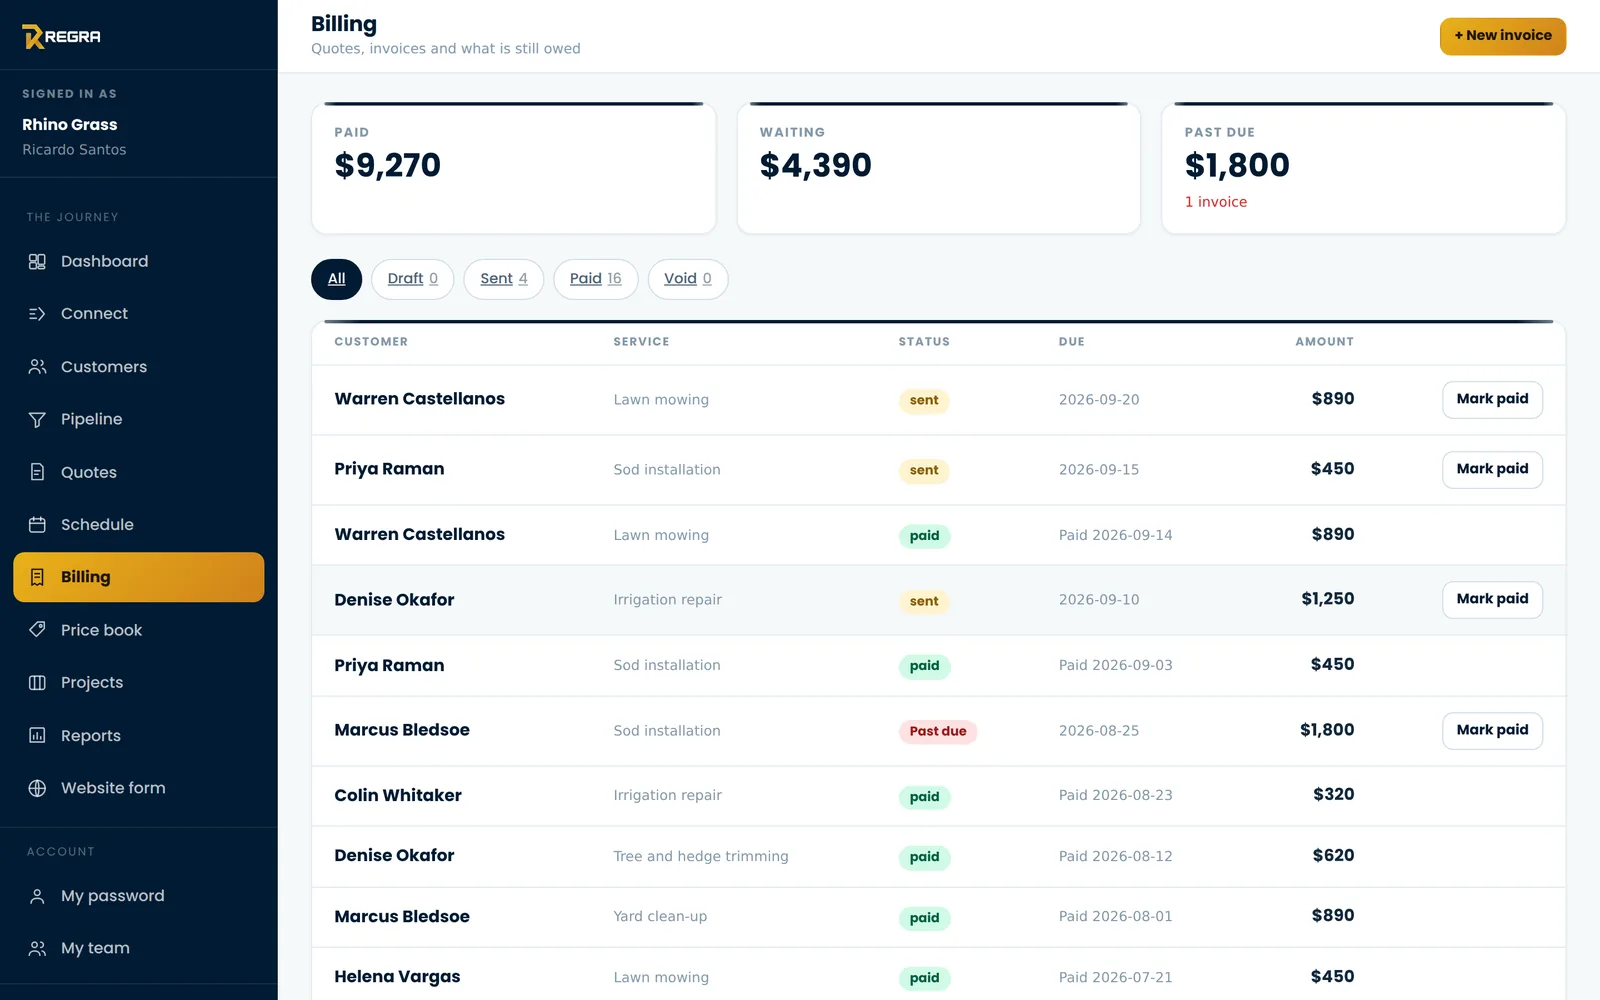Screen dimensions: 1600x1000
Task: Click the Schedule calendar icon
Action: (x=37, y=524)
